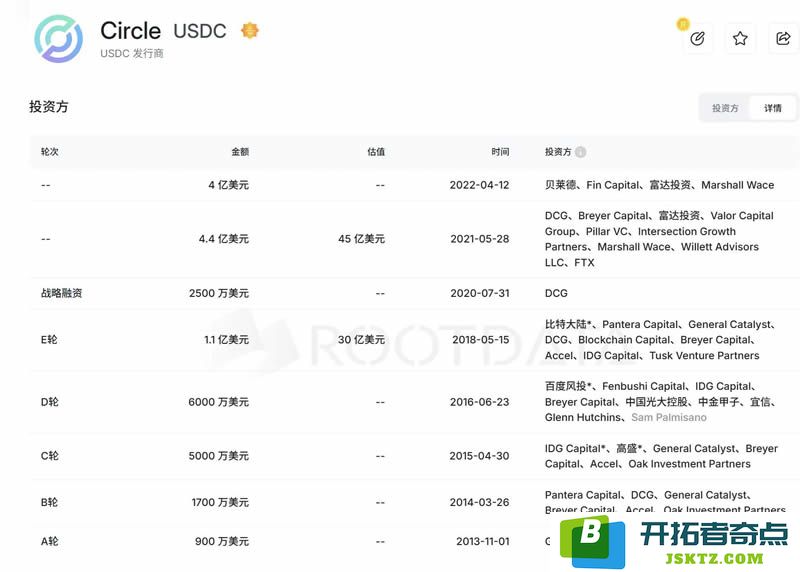Click the 6000 万美元 amount cell
The image size is (800, 572).
218,402
